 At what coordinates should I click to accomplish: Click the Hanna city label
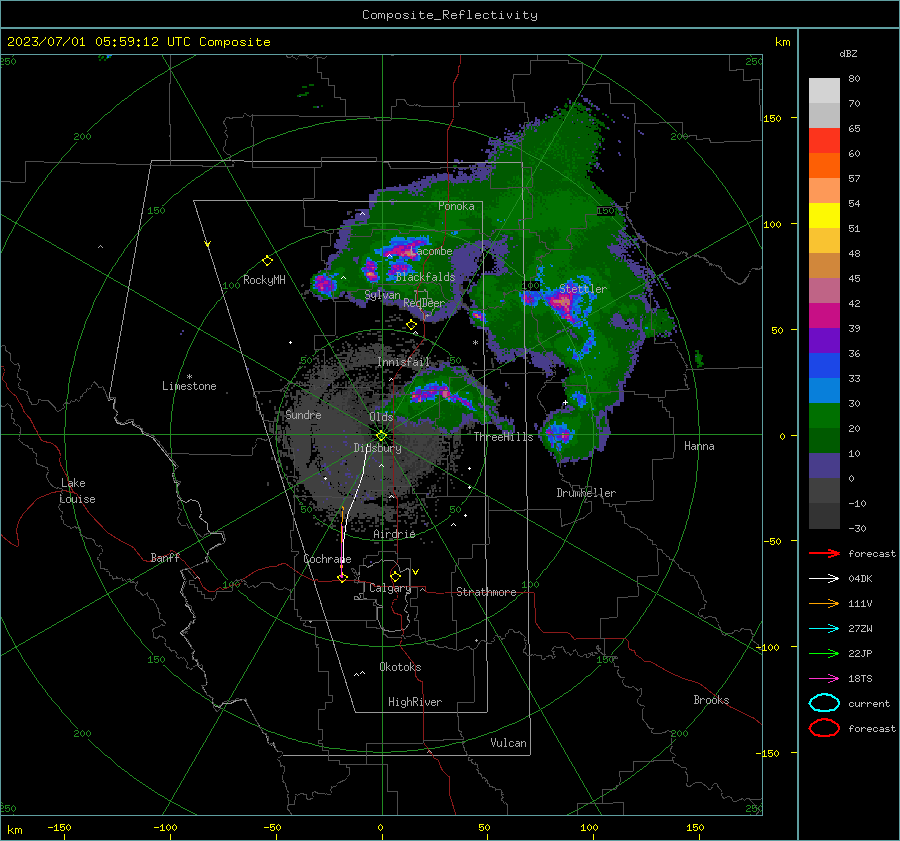699,446
